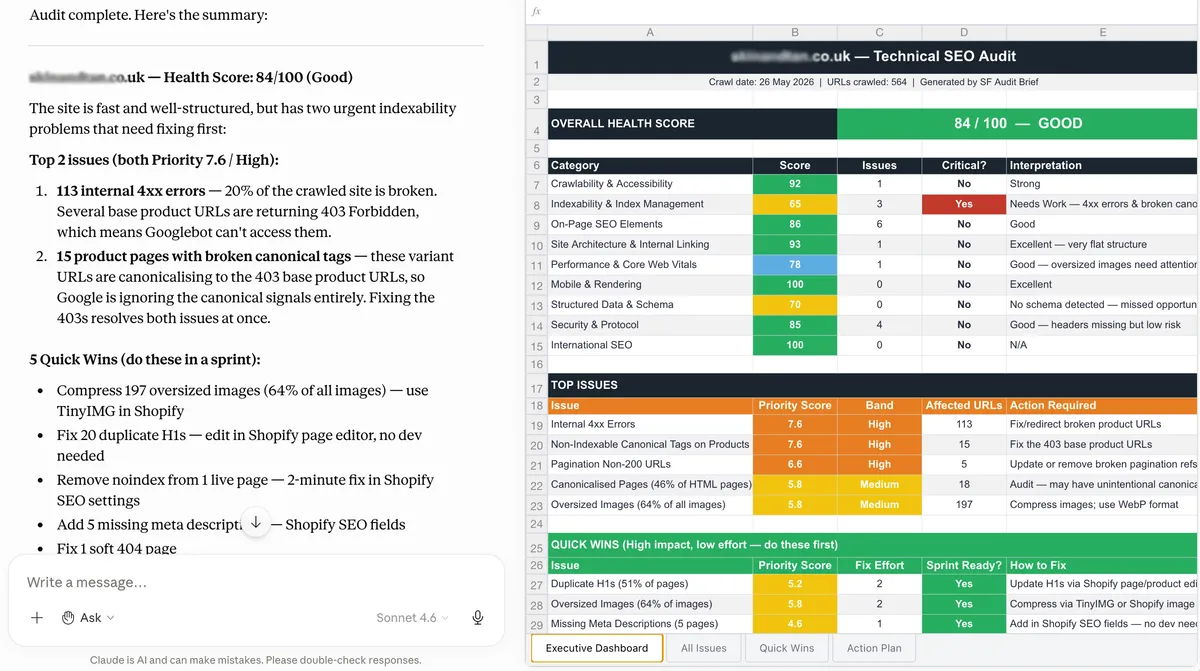Click the green 84 / 100 — GOOD cell
1200x671 pixels.
pyautogui.click(x=1018, y=123)
